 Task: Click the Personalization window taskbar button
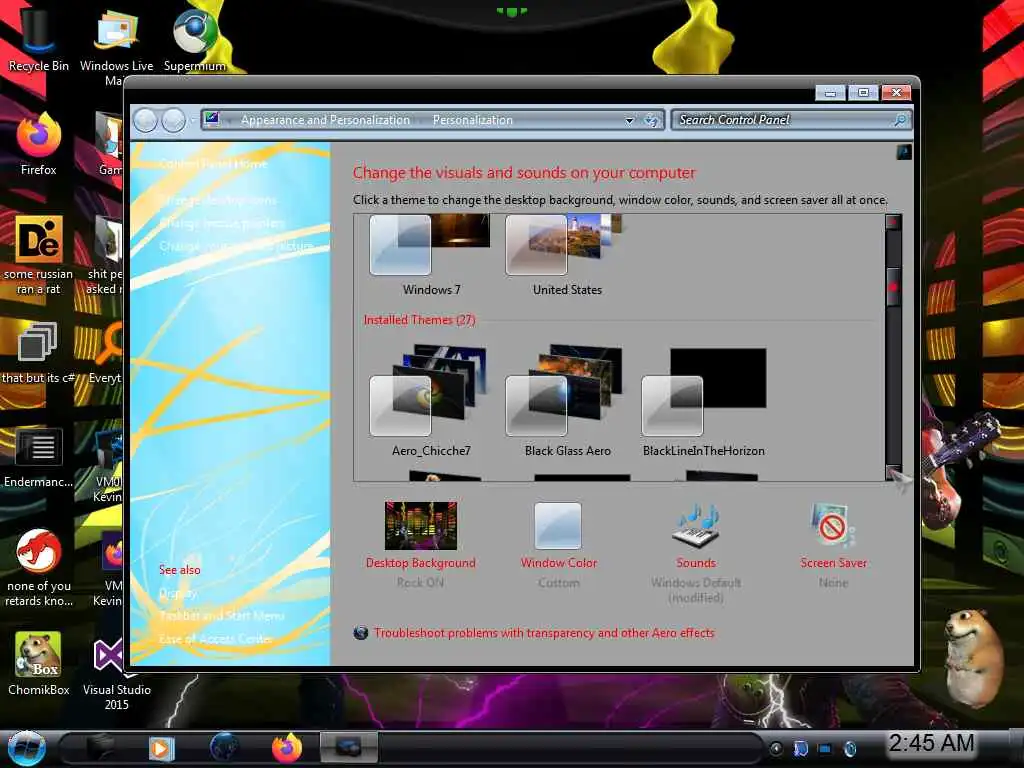349,747
